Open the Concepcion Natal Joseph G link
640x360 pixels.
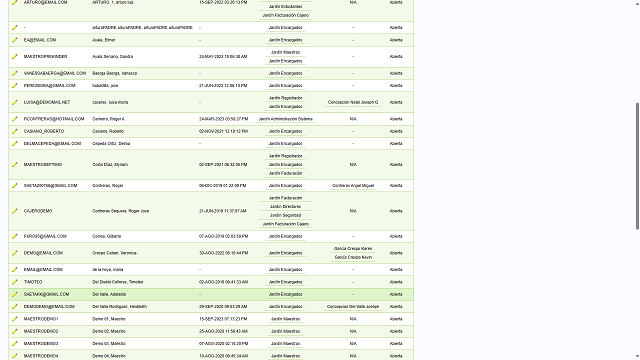point(353,102)
